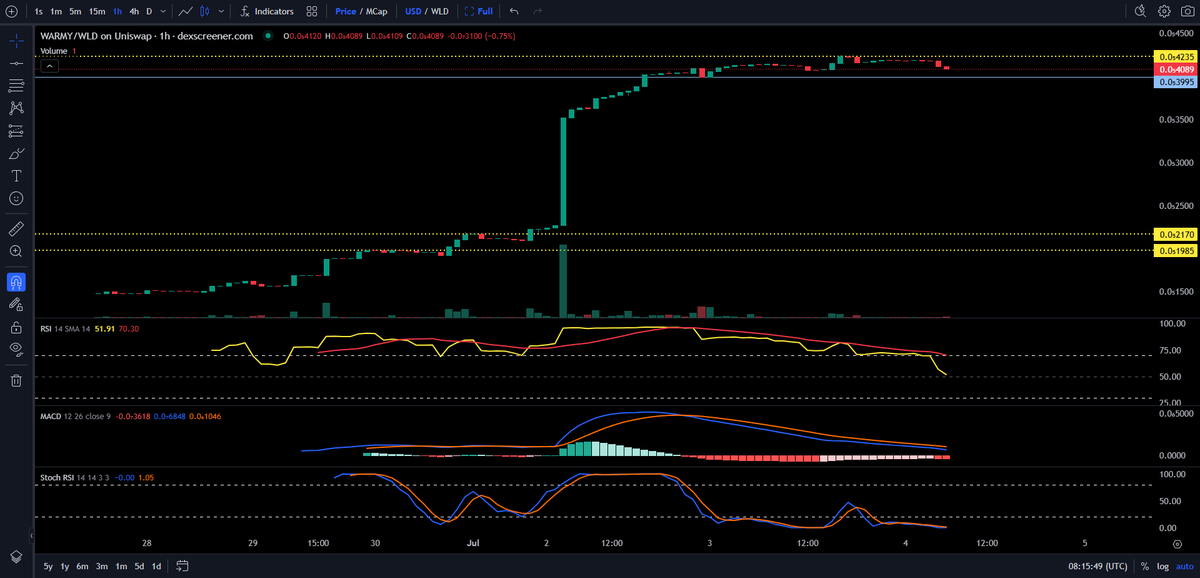The image size is (1200, 578).
Task: Toggle Full screen mode
Action: (479, 11)
